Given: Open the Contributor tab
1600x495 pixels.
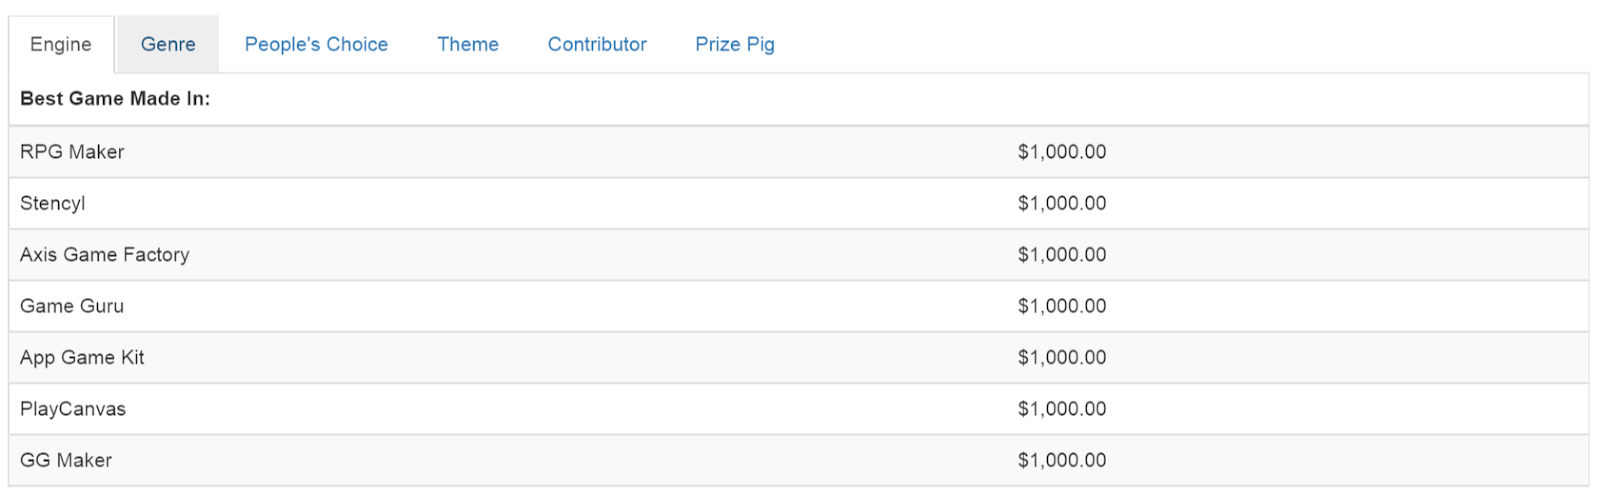Looking at the screenshot, I should (597, 45).
